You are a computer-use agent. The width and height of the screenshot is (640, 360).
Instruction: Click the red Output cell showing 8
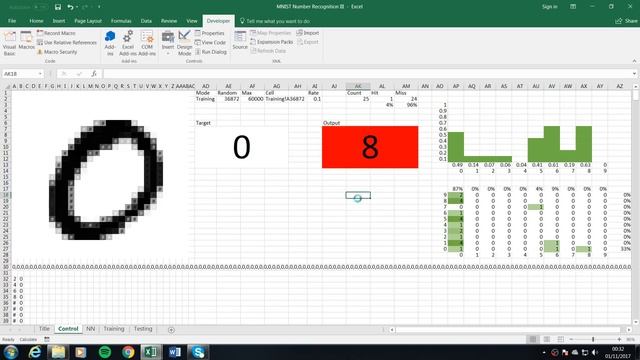click(x=370, y=147)
